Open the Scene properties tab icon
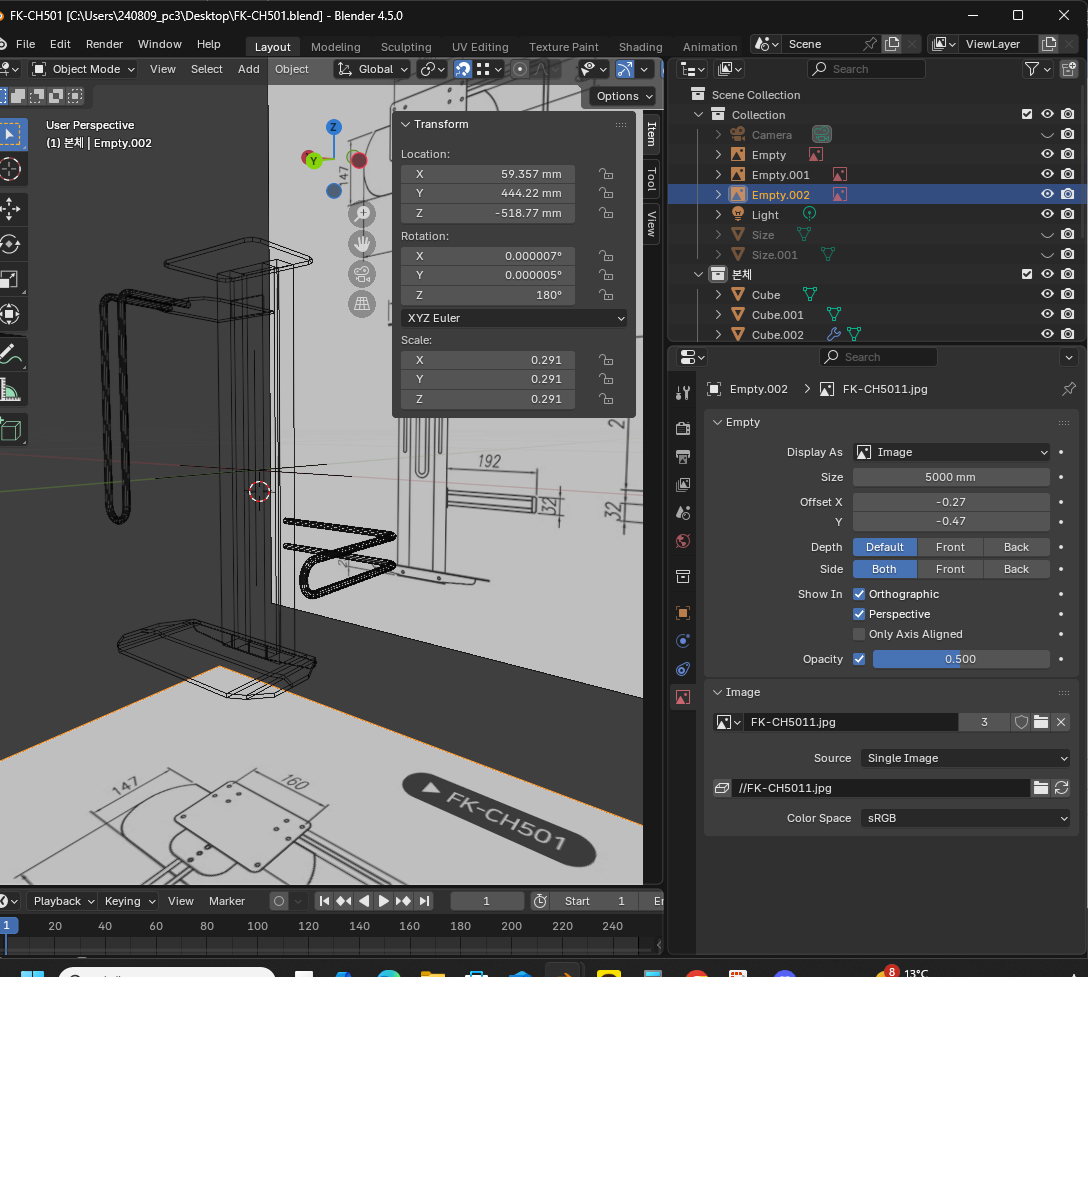Screen dimensions: 1088x1200 tap(683, 513)
